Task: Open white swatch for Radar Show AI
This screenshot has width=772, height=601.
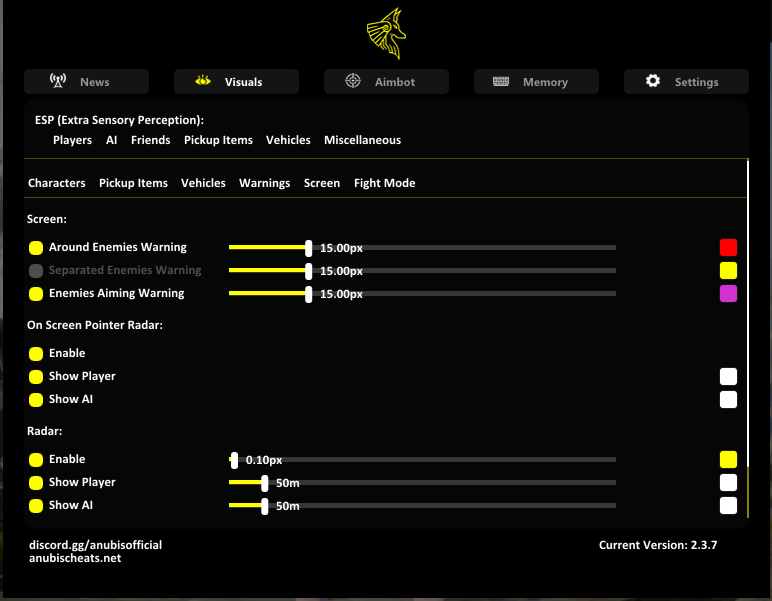Action: 728,506
